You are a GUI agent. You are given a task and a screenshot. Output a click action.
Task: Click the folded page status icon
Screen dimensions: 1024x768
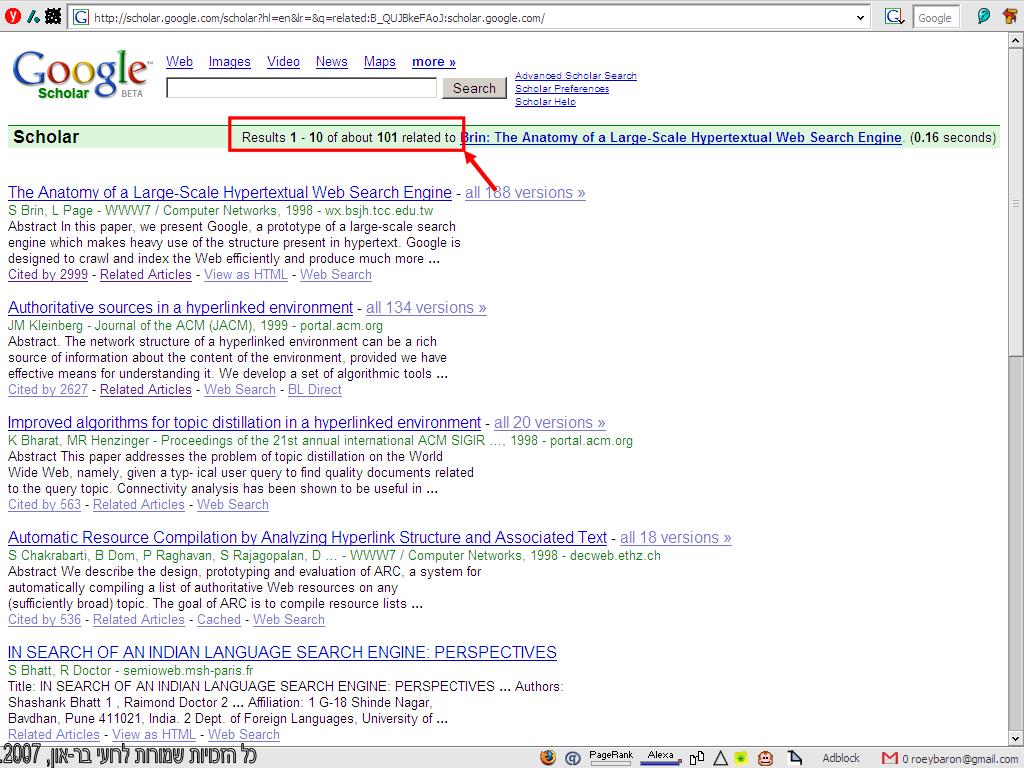[x=794, y=758]
